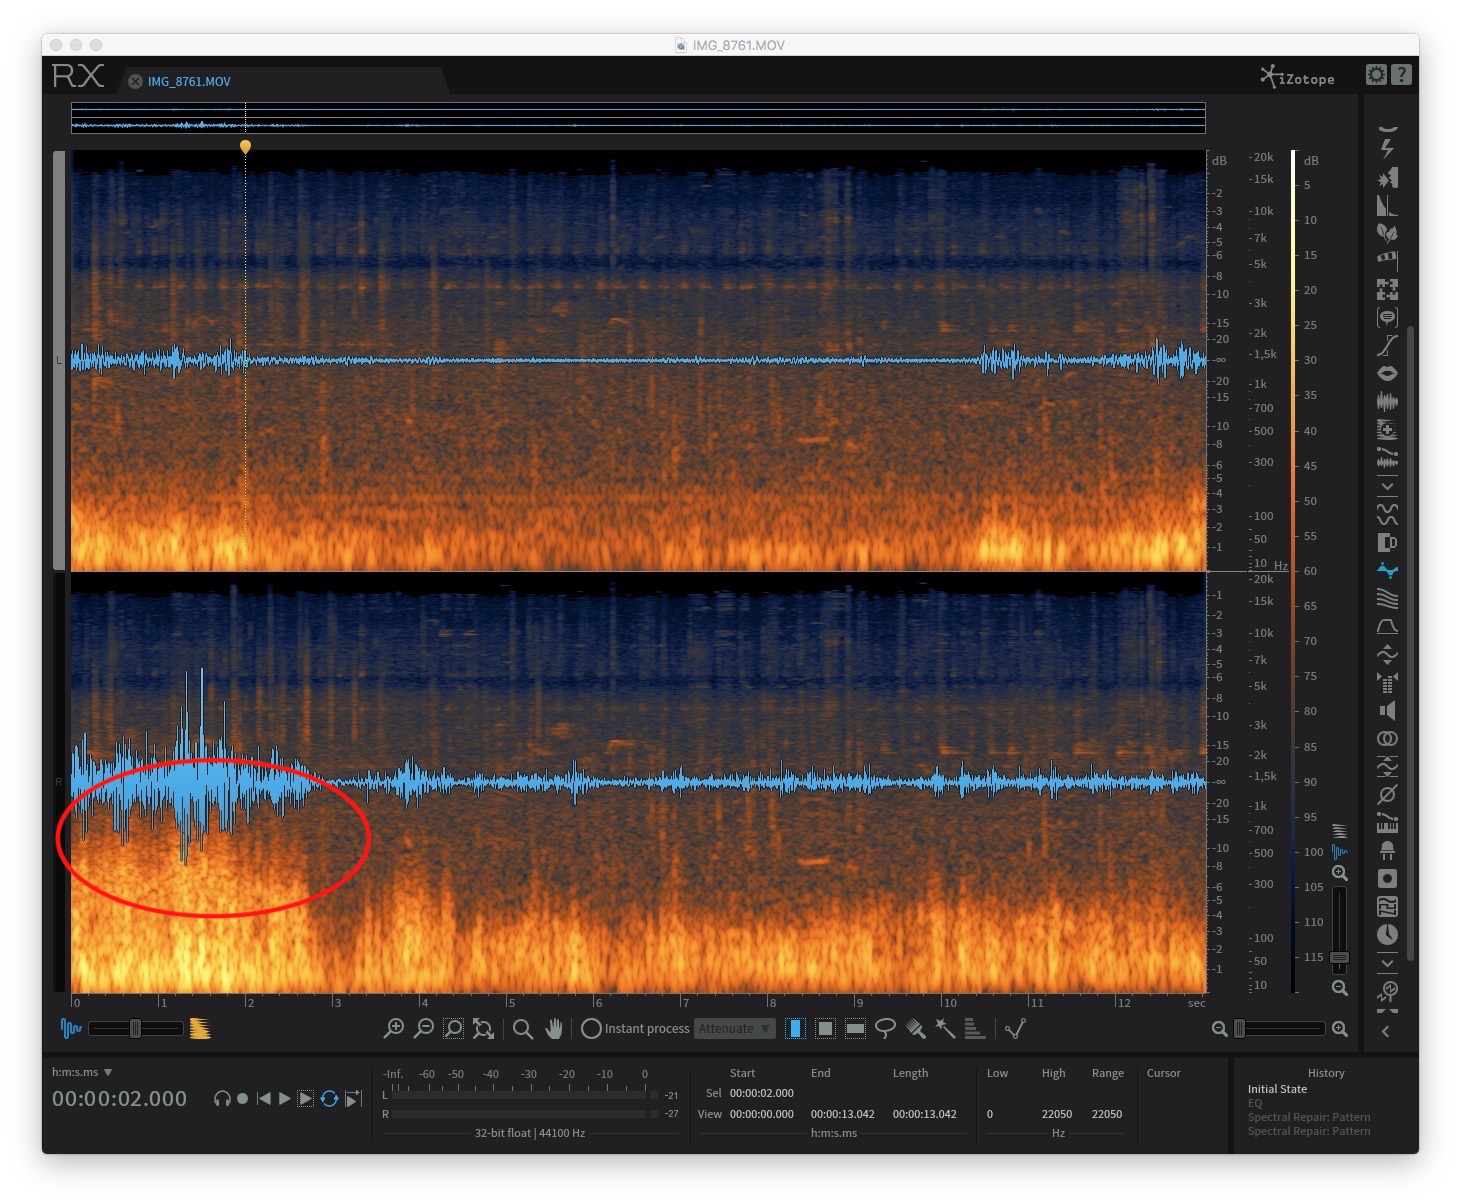Select the EQ history entry
Screen dimensions: 1461x1204
[1255, 1103]
